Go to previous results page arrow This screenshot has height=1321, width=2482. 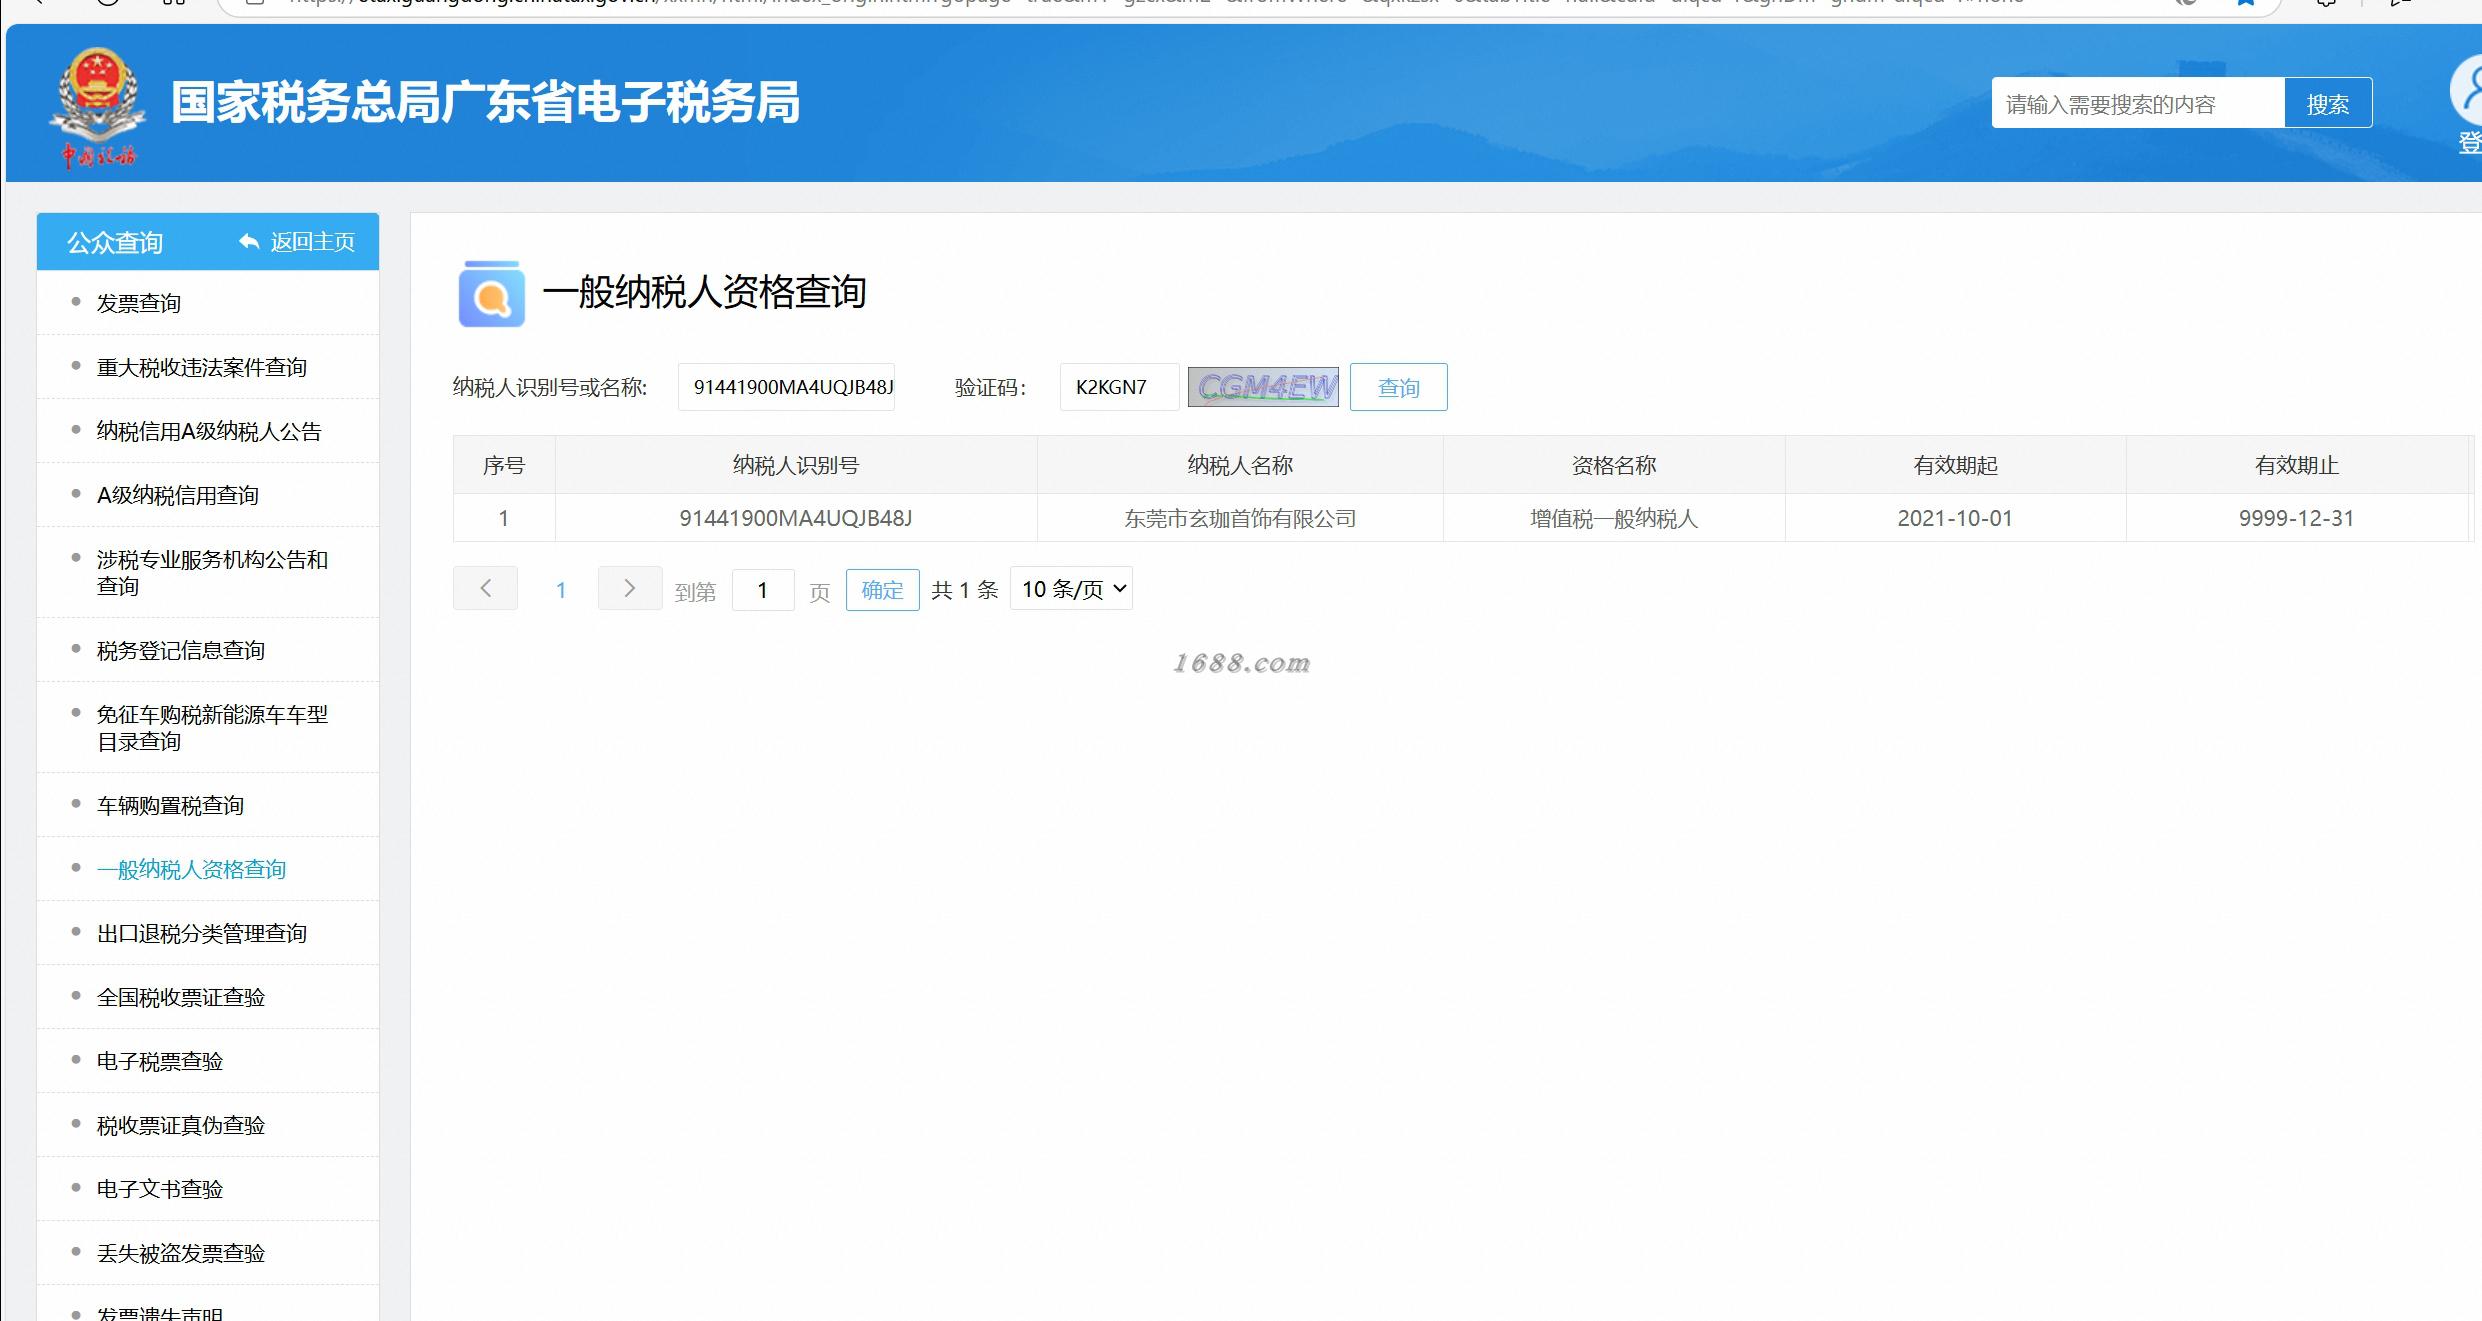click(485, 588)
